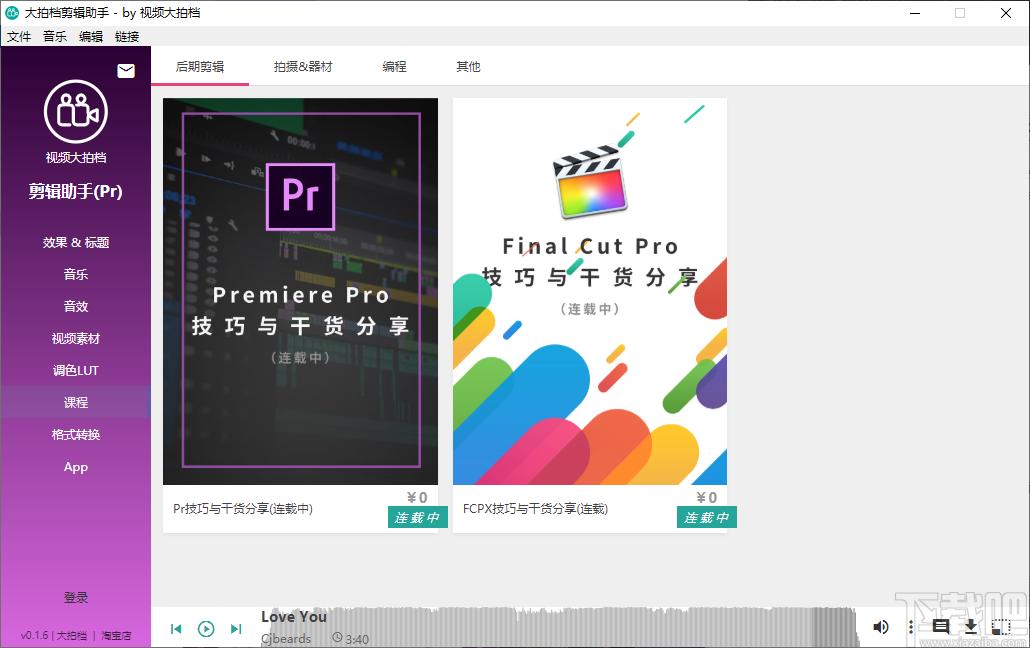Open the mail envelope icon
The height and width of the screenshot is (648, 1030).
click(x=125, y=71)
